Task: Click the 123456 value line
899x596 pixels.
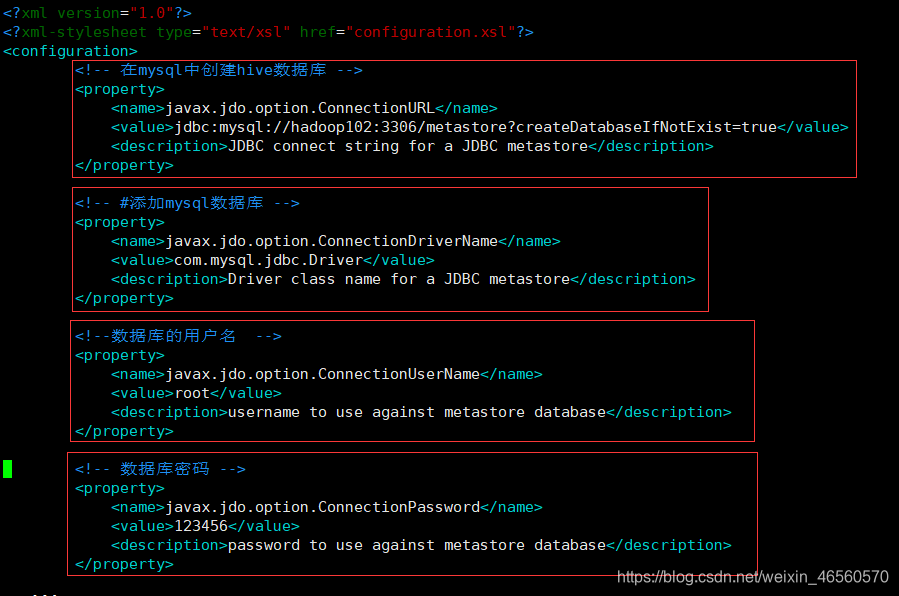Action: coord(205,526)
